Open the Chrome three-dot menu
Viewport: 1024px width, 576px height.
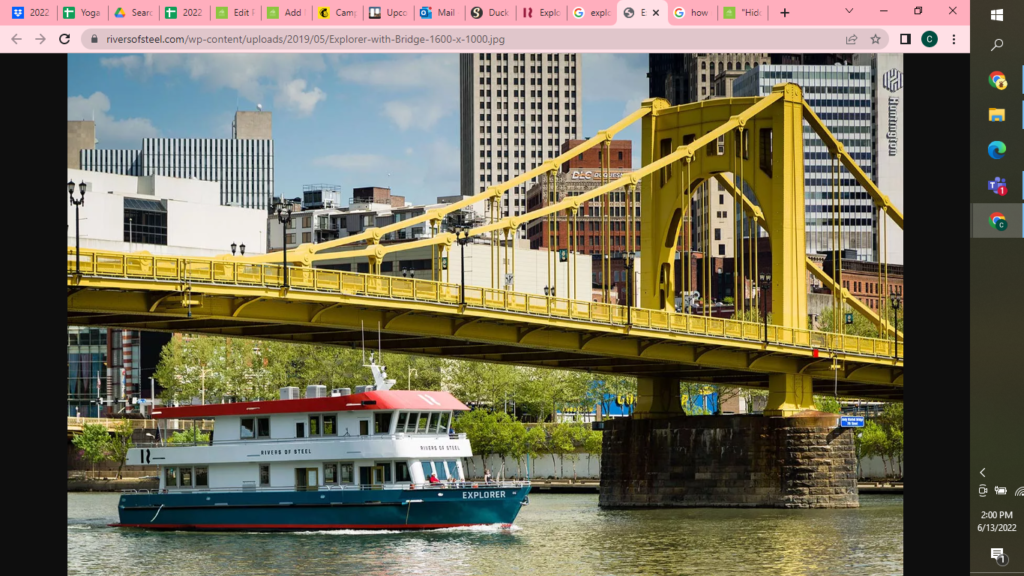pos(954,39)
